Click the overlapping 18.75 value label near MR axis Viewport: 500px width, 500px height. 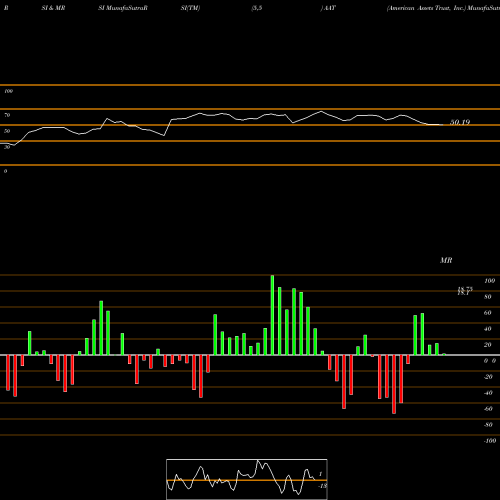tap(465, 289)
